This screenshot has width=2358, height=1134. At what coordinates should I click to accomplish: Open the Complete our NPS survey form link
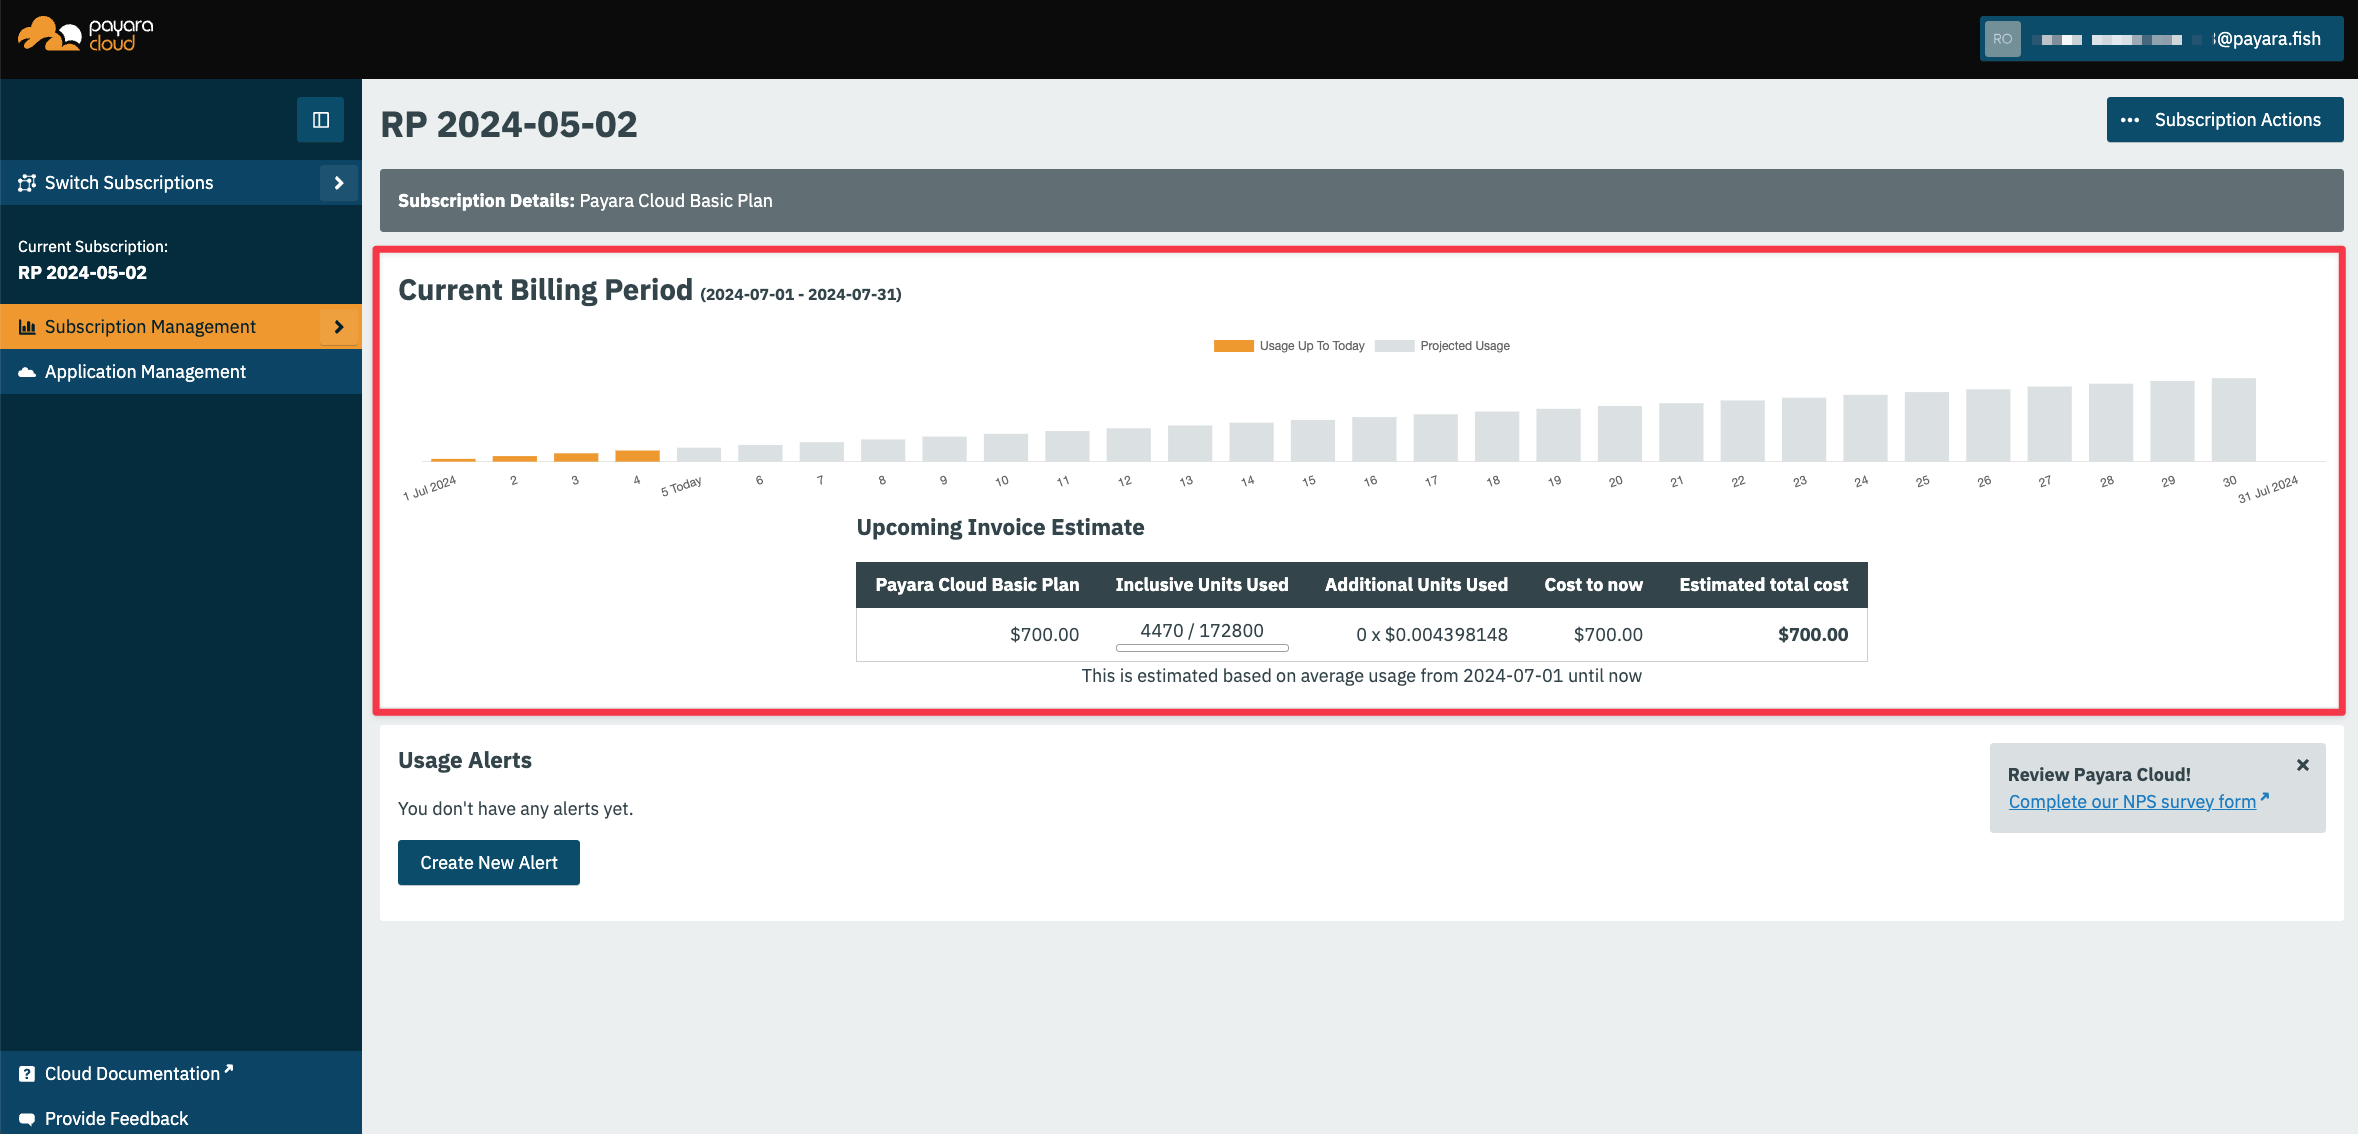pyautogui.click(x=2132, y=802)
